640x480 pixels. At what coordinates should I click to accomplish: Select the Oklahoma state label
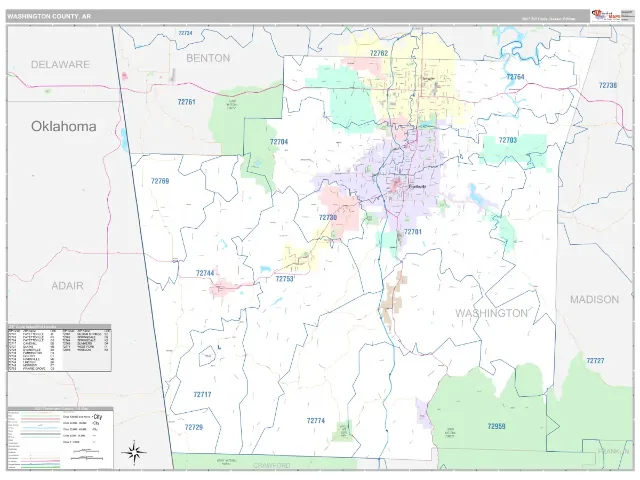tap(64, 127)
